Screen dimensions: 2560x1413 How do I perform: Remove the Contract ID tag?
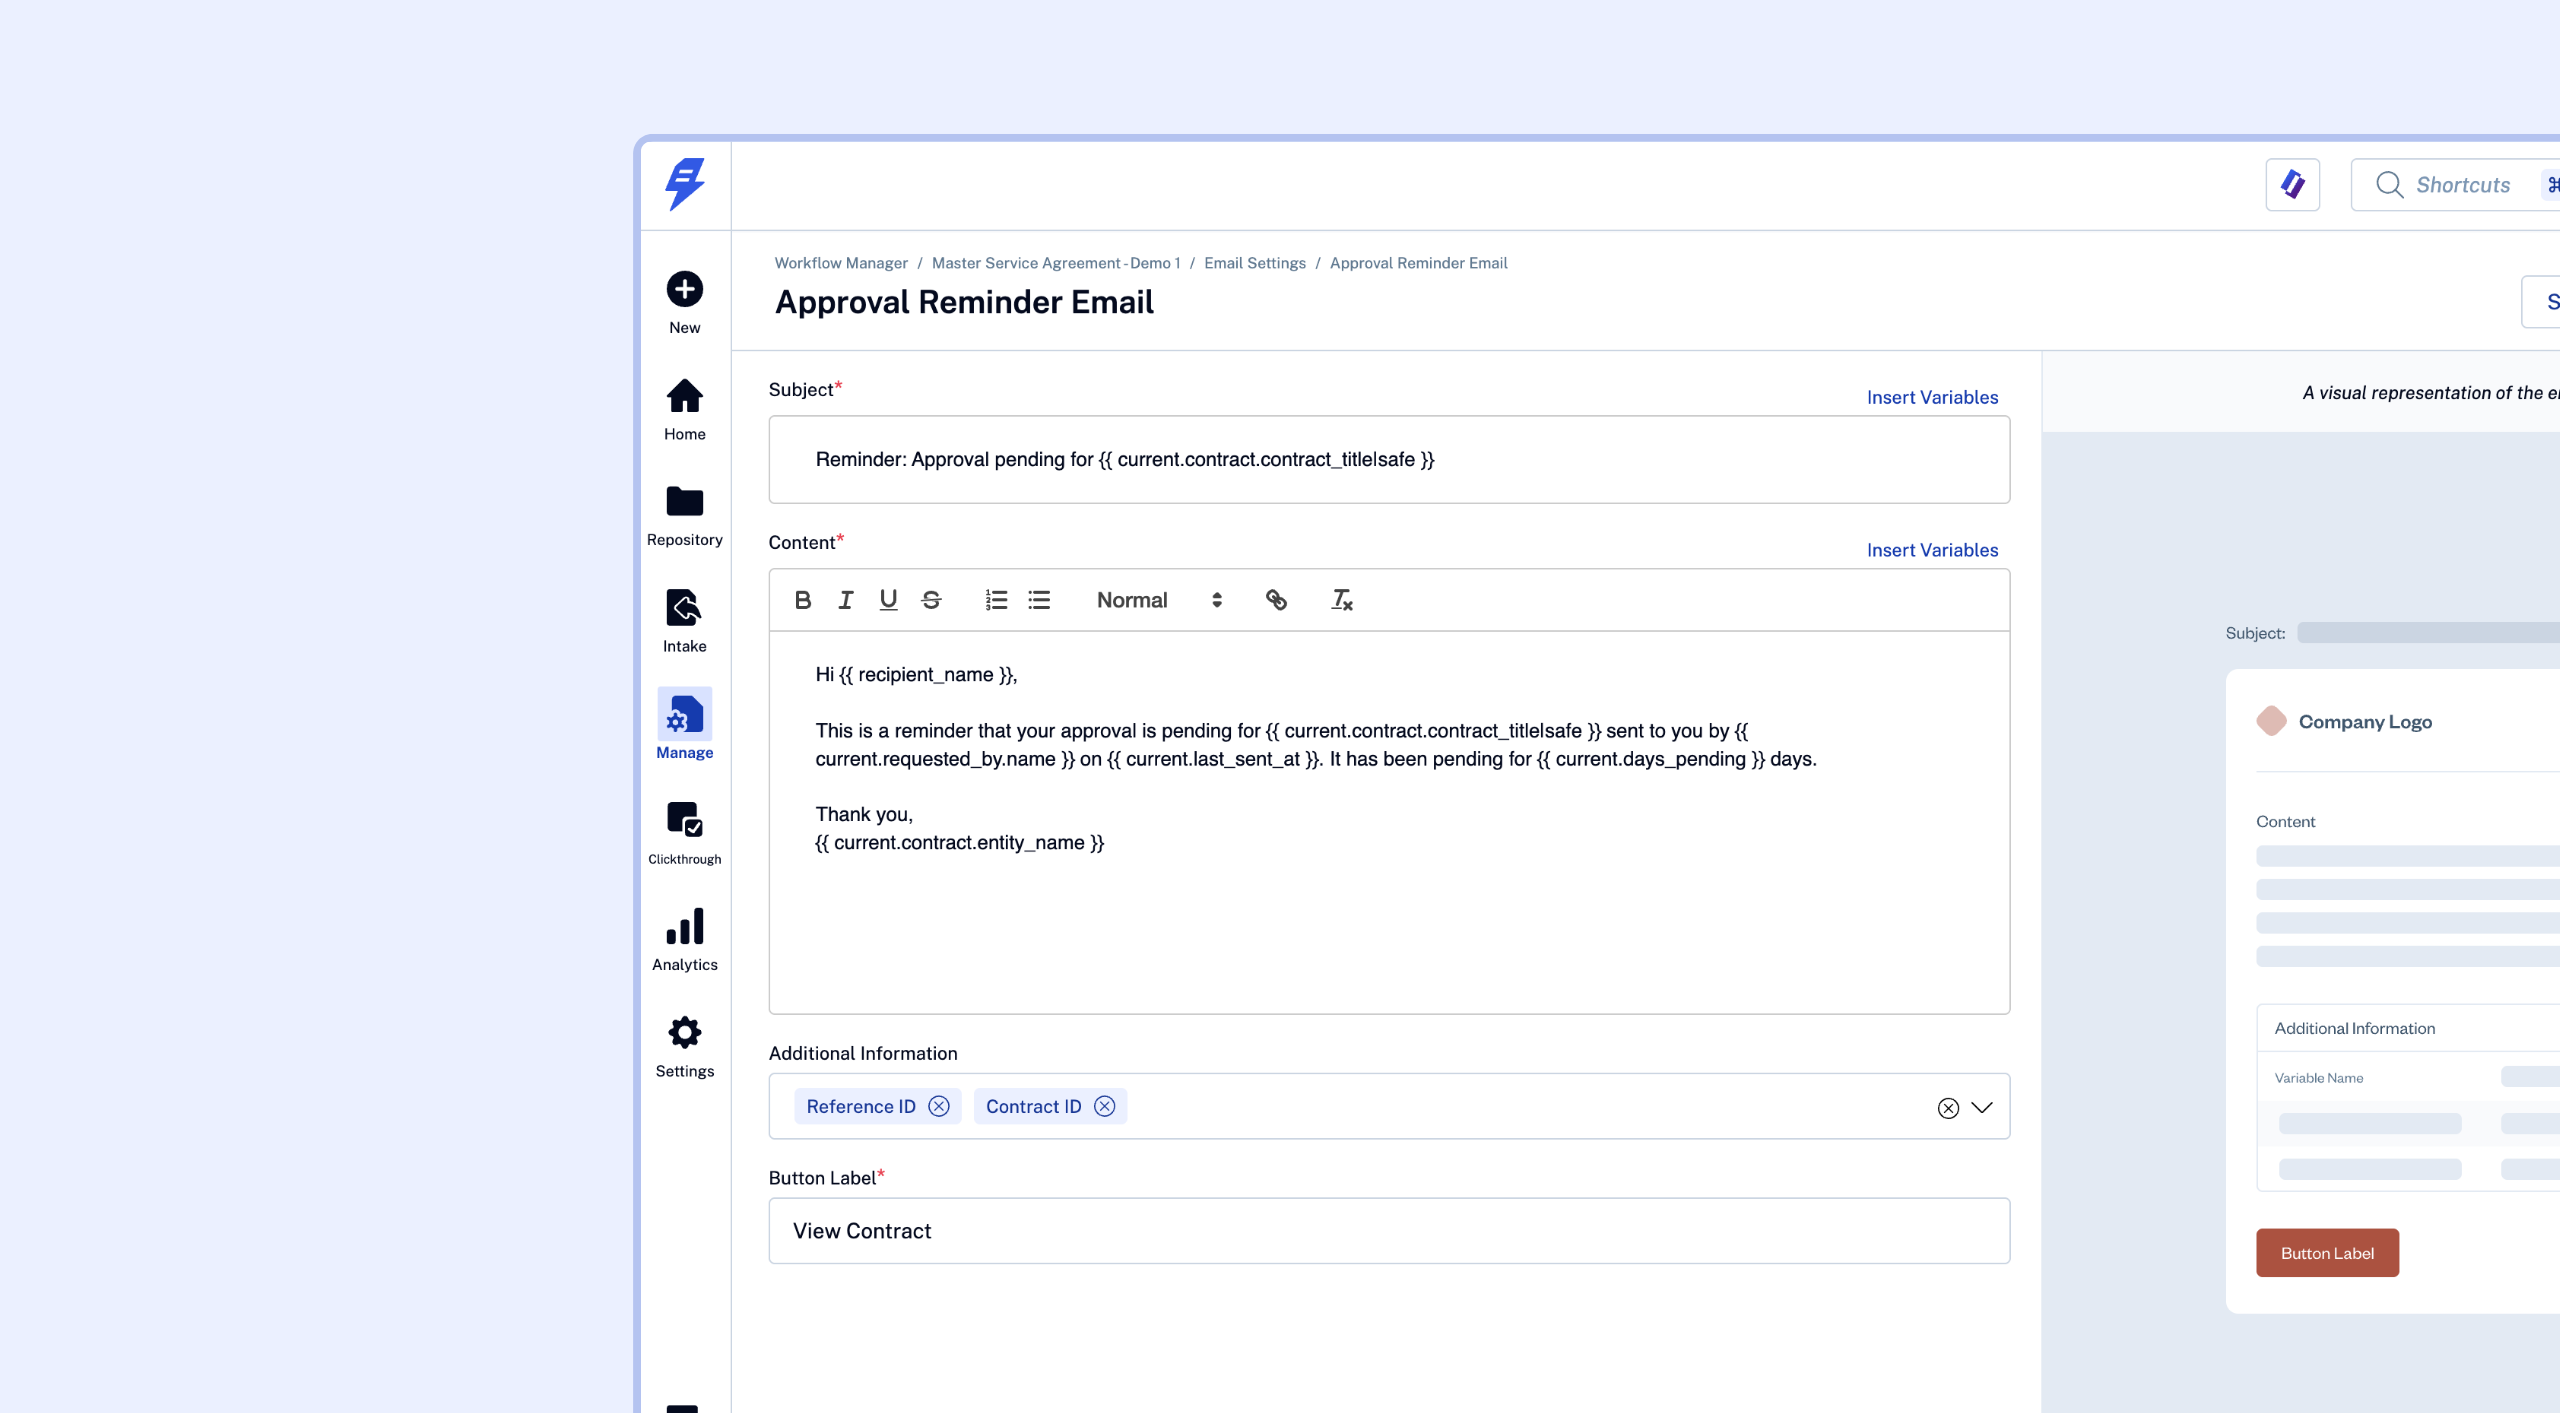click(1104, 1106)
